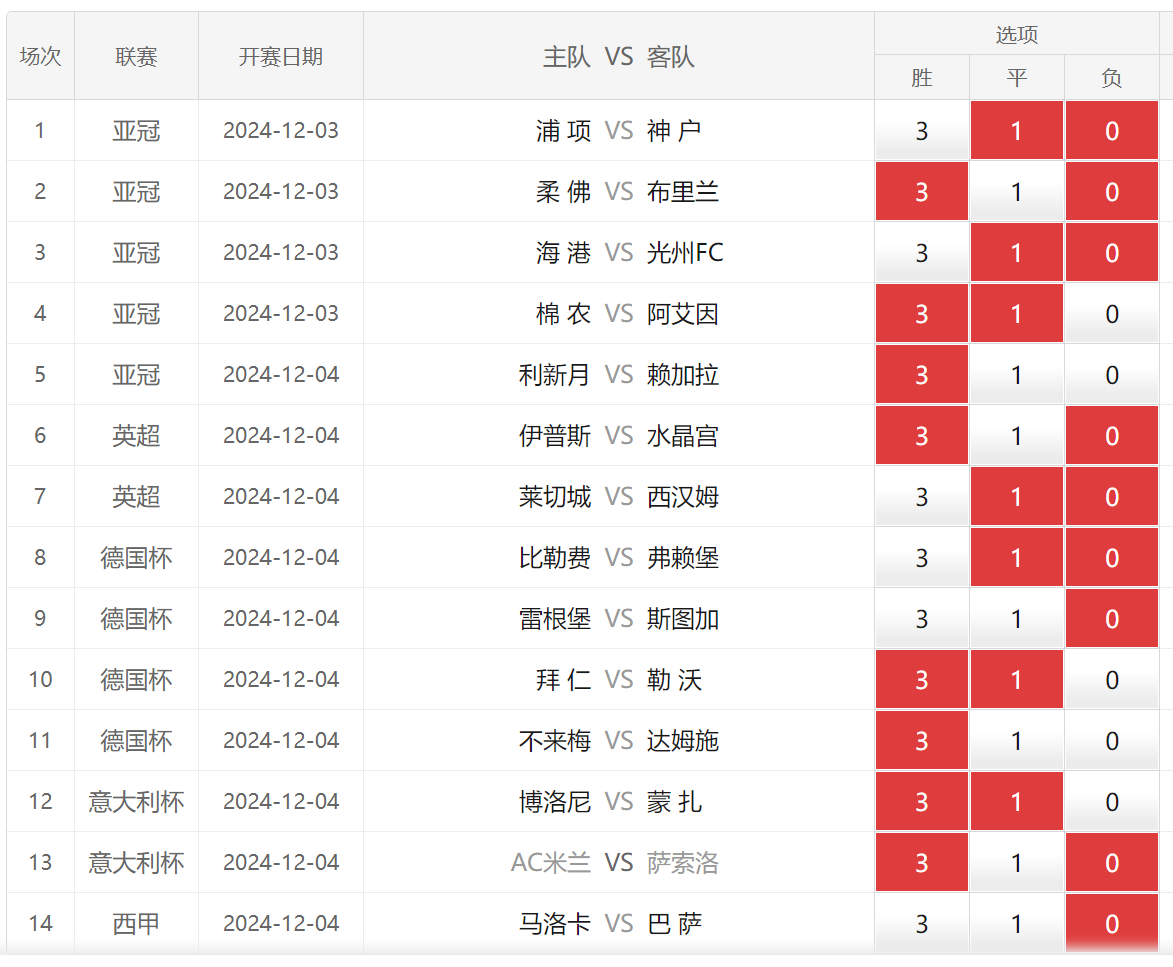Click the greyed match AC米兰 VS 萨索洛

point(615,862)
